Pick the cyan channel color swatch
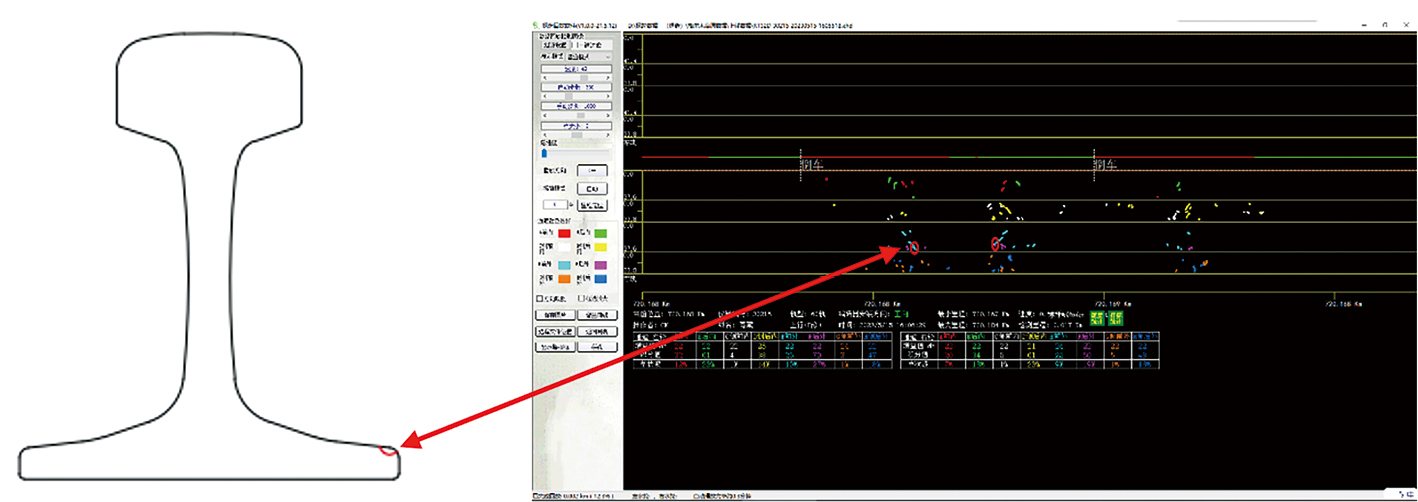The width and height of the screenshot is (1418, 502). [564, 264]
